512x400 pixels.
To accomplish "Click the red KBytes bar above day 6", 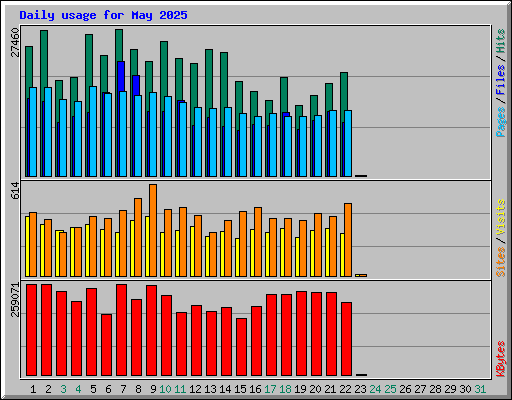I will [106, 345].
